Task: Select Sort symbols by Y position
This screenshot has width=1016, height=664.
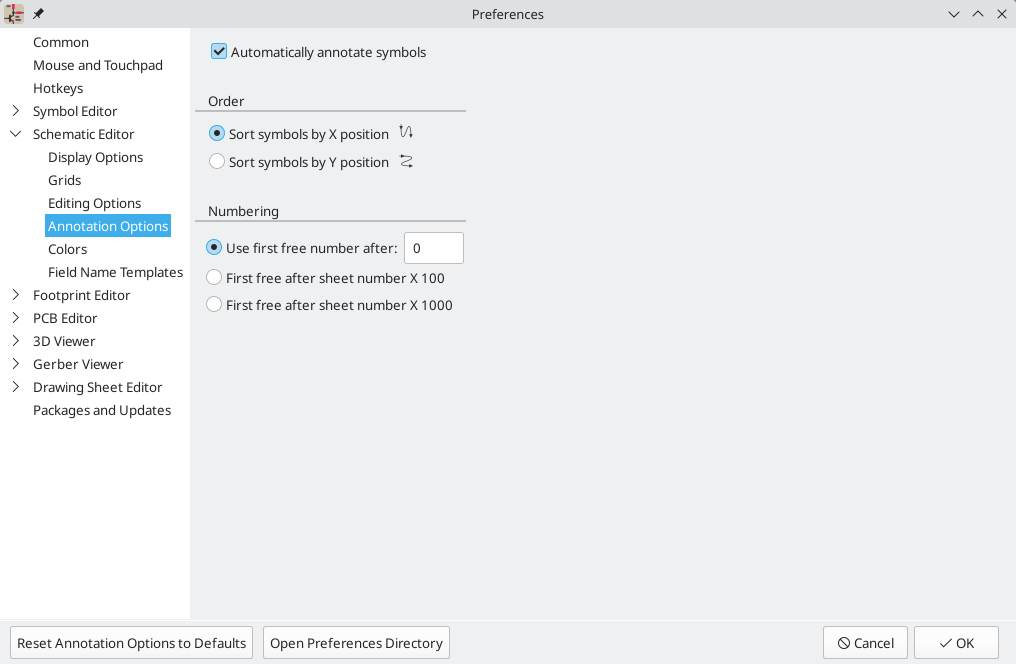Action: coord(217,162)
